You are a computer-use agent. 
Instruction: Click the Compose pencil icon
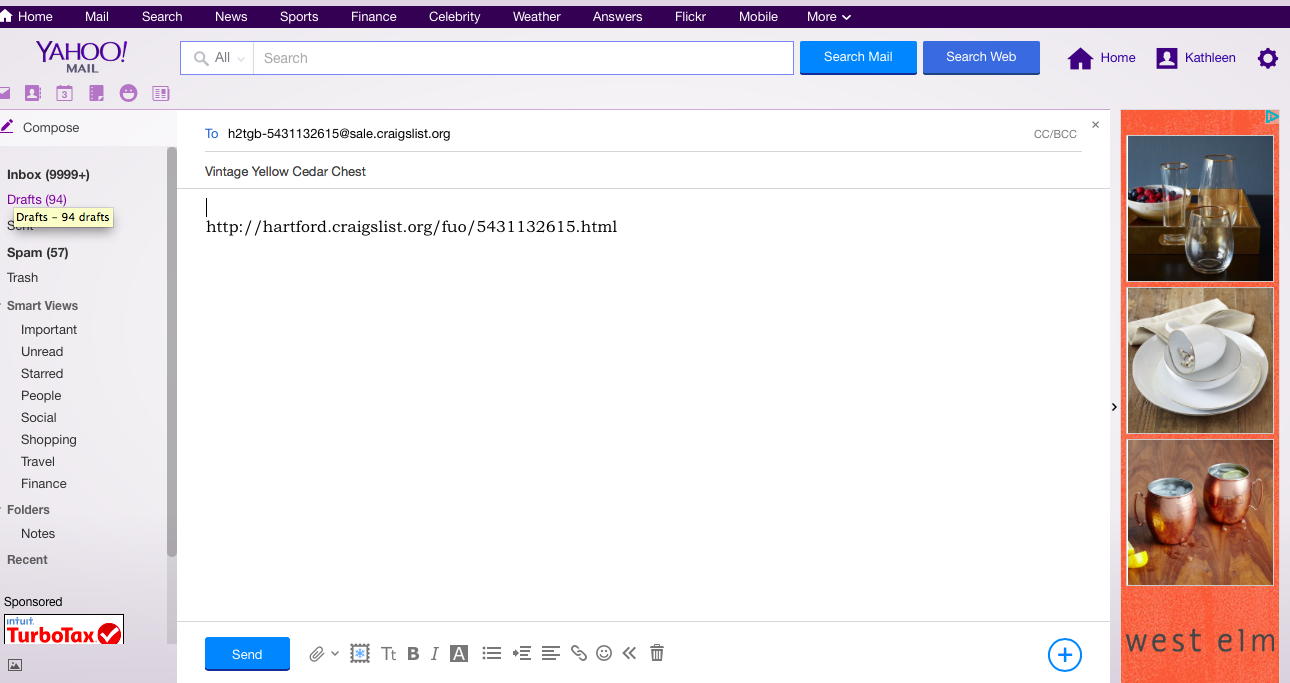point(7,126)
